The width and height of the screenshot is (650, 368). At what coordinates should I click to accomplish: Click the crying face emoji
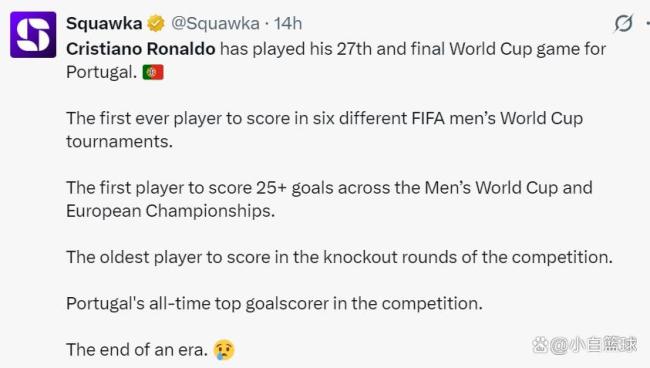[x=224, y=350]
